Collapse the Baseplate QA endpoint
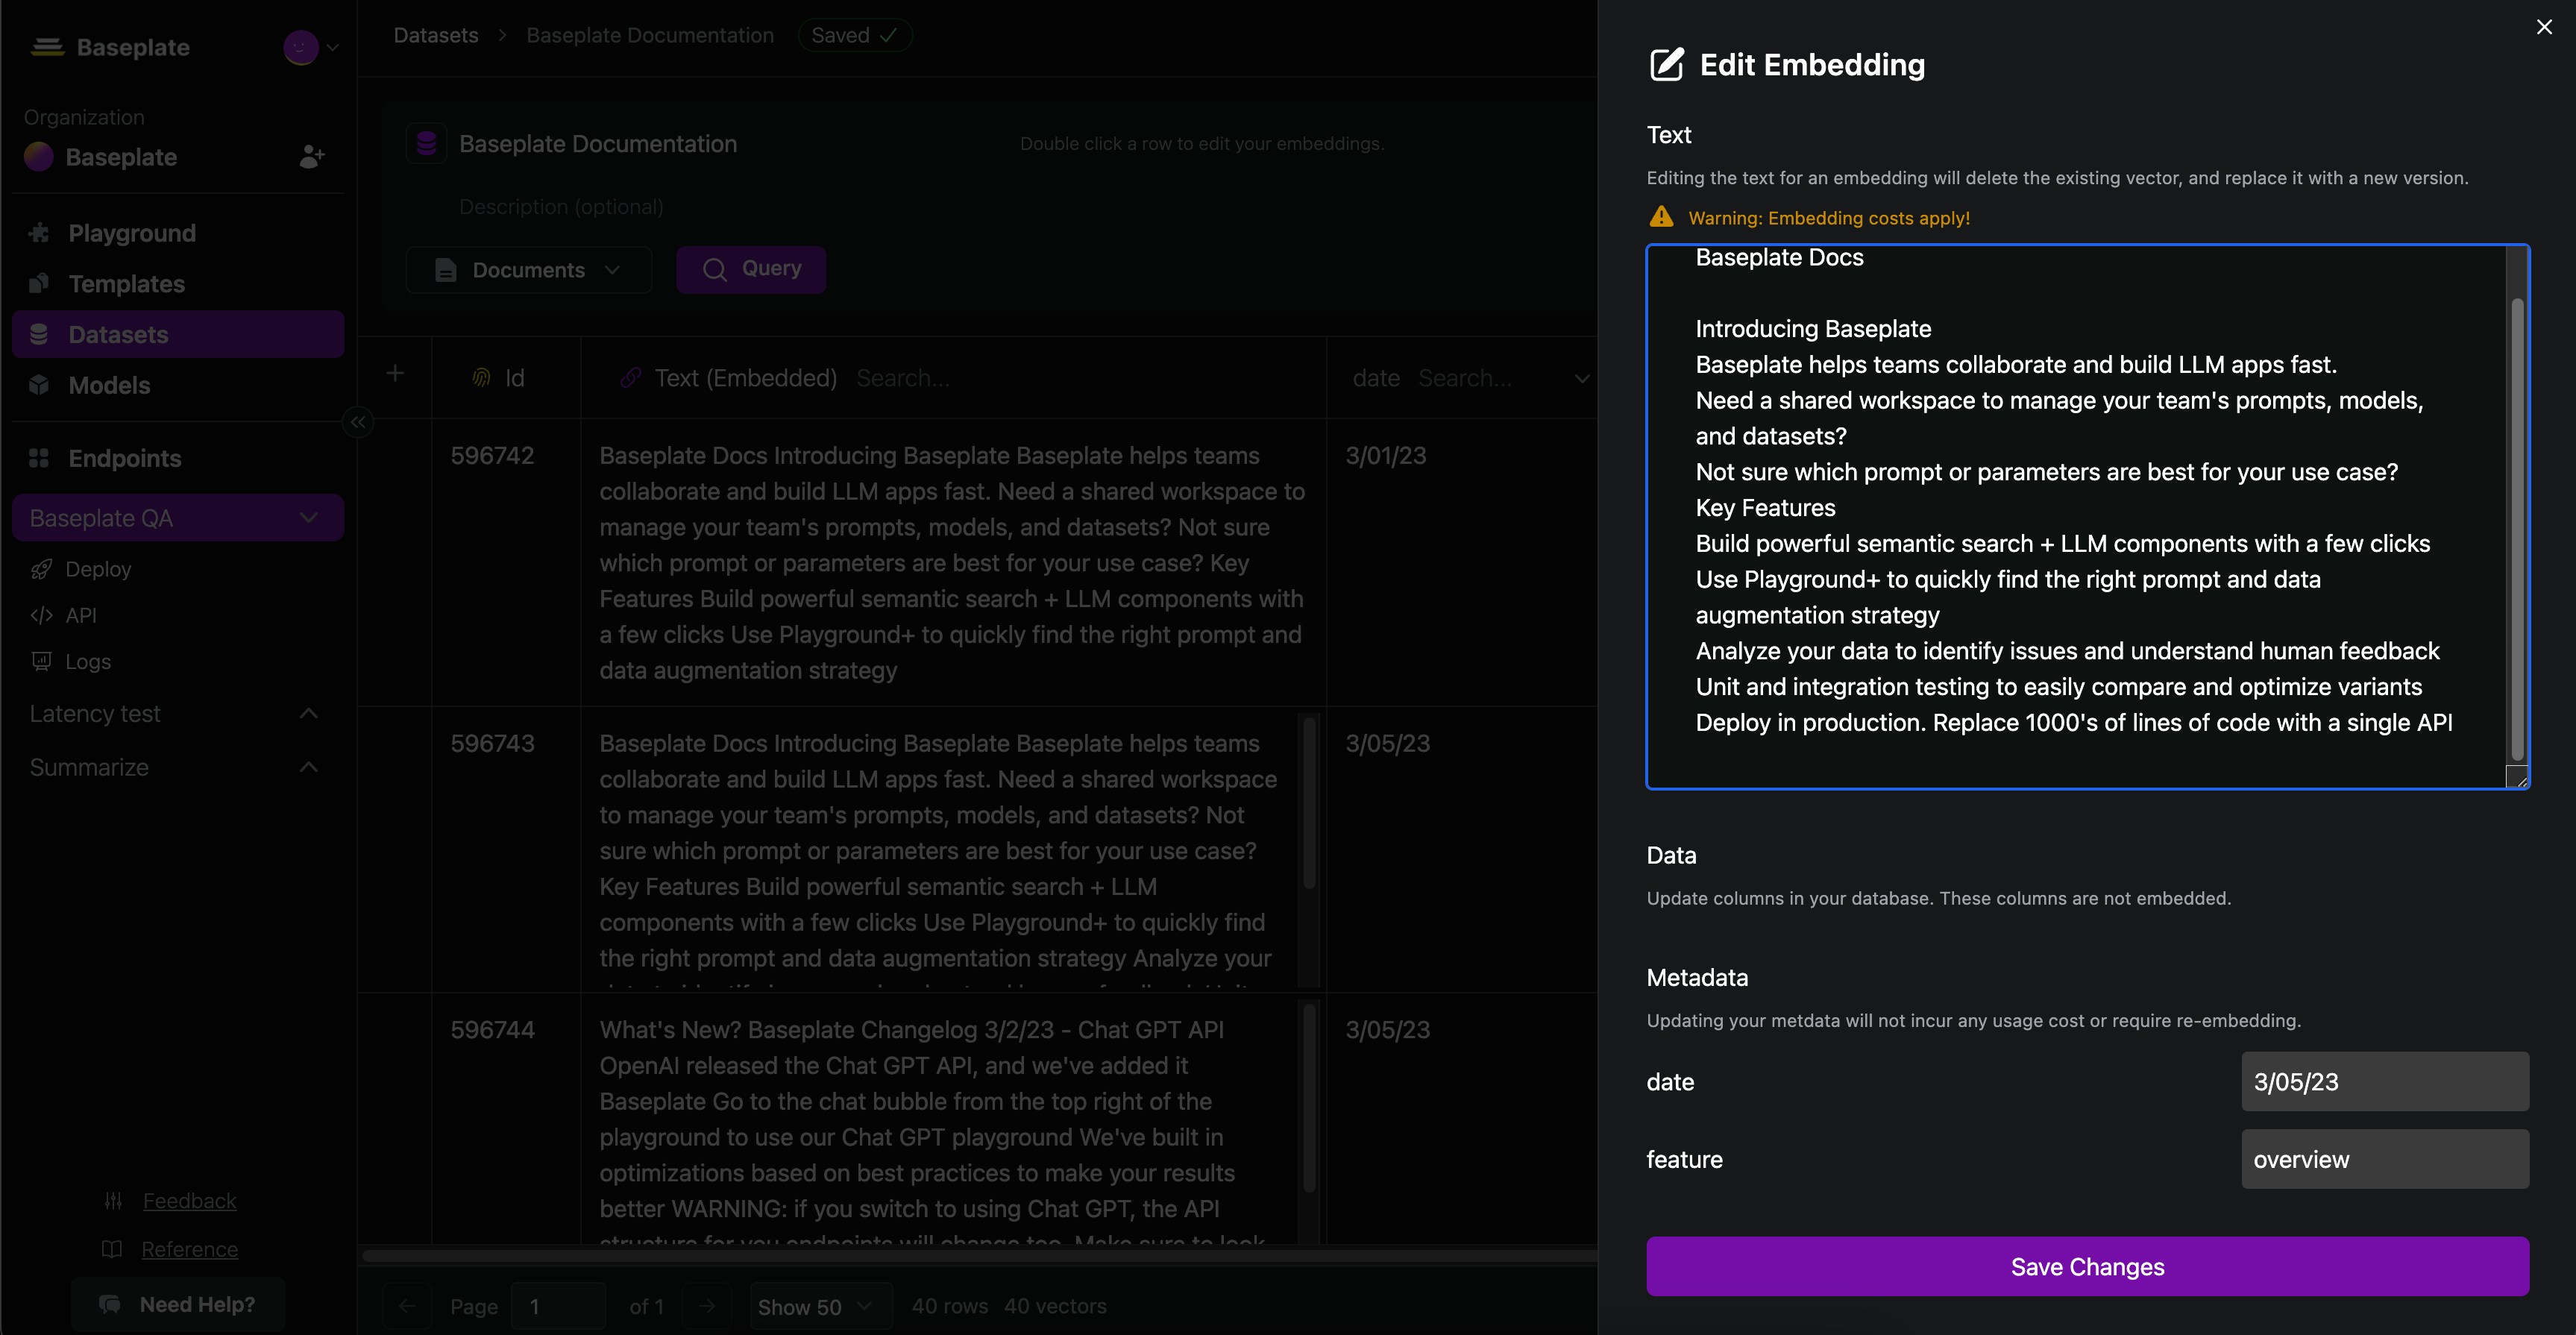Image resolution: width=2576 pixels, height=1335 pixels. point(308,518)
